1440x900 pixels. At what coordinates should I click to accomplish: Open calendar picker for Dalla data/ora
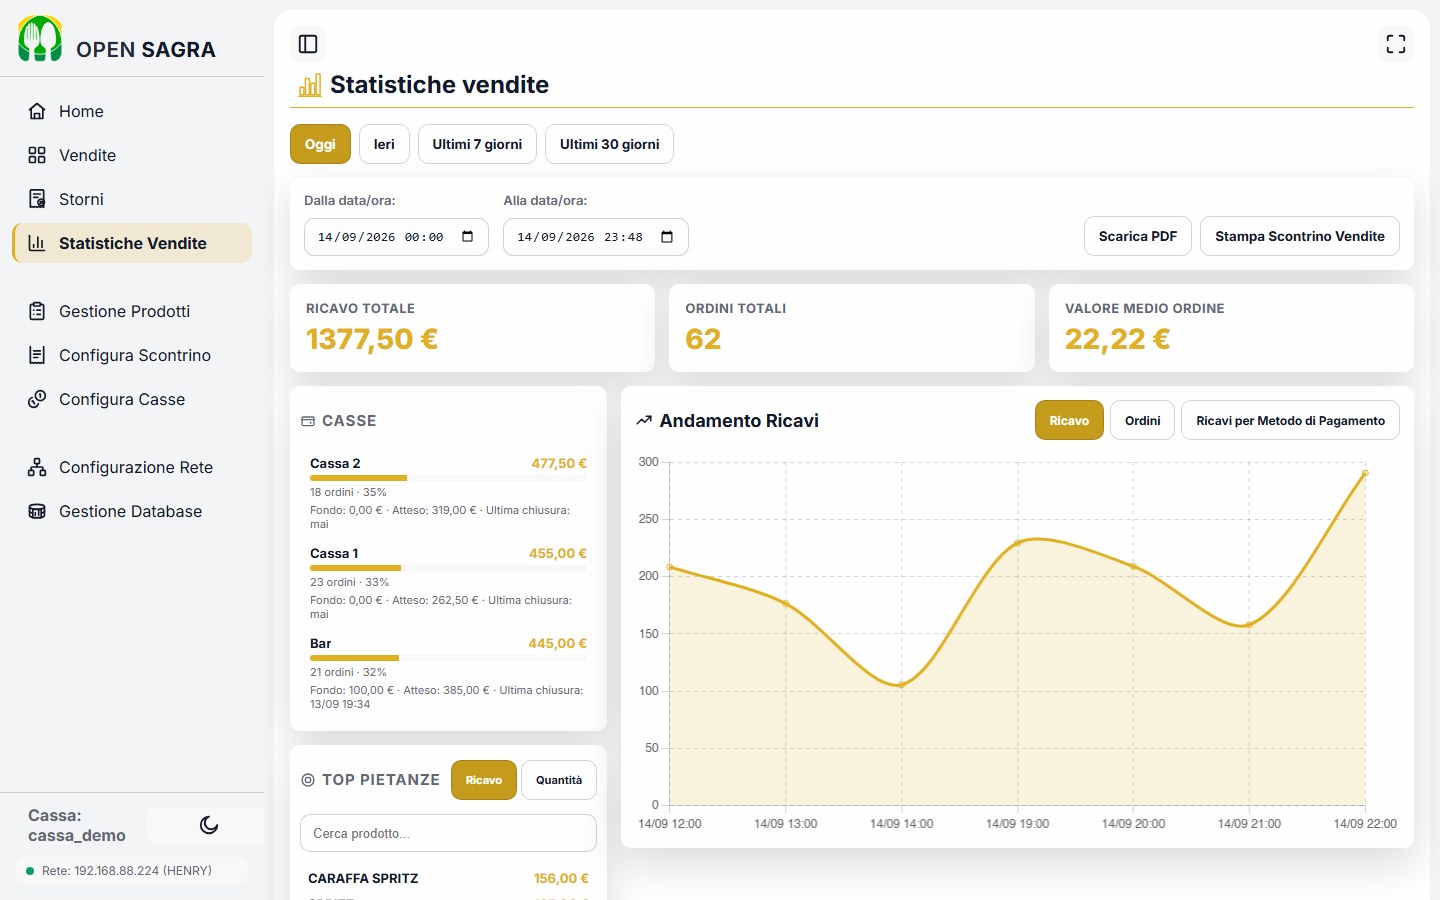click(467, 237)
